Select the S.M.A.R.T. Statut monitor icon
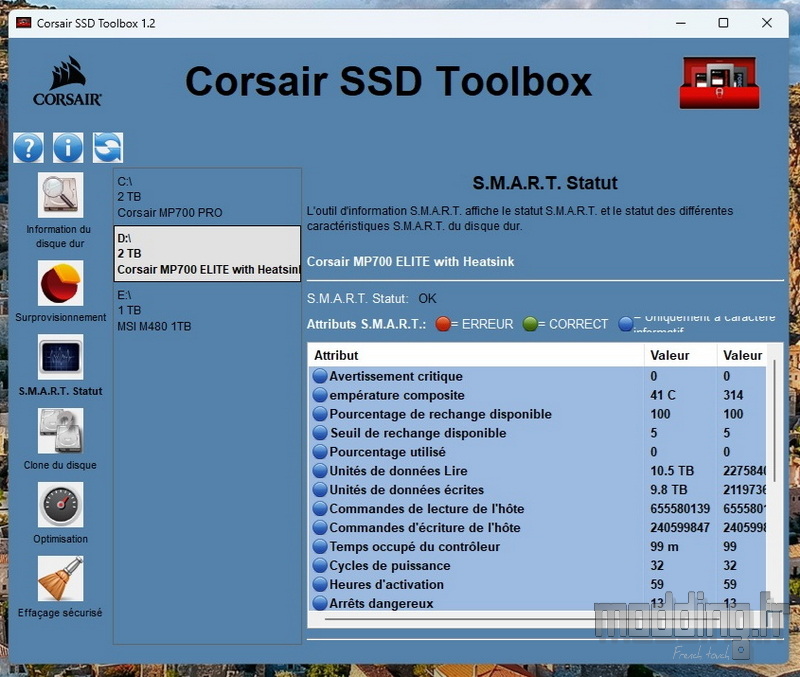 (60, 357)
